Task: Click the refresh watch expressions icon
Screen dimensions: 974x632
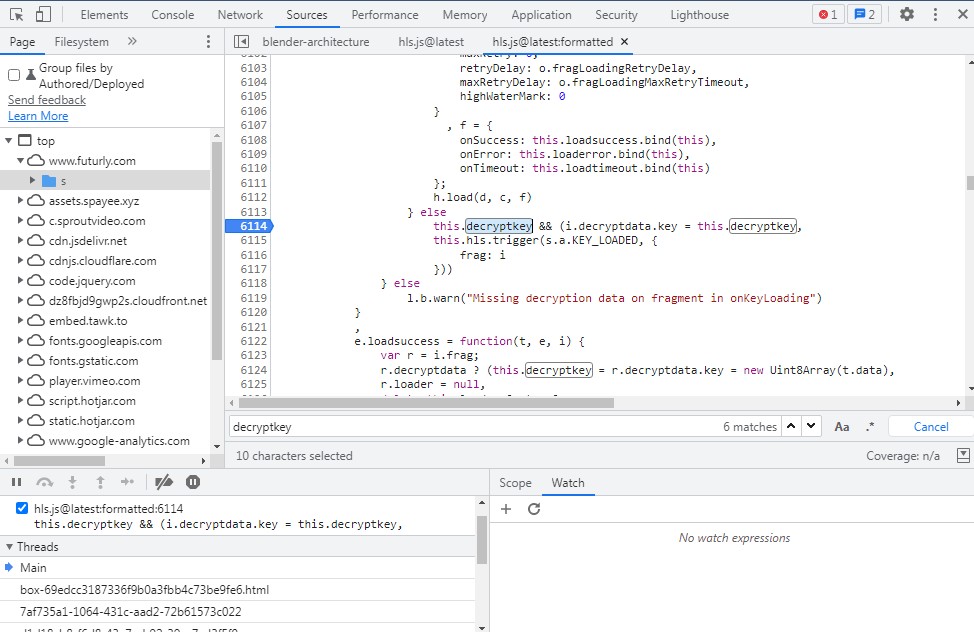Action: click(534, 509)
